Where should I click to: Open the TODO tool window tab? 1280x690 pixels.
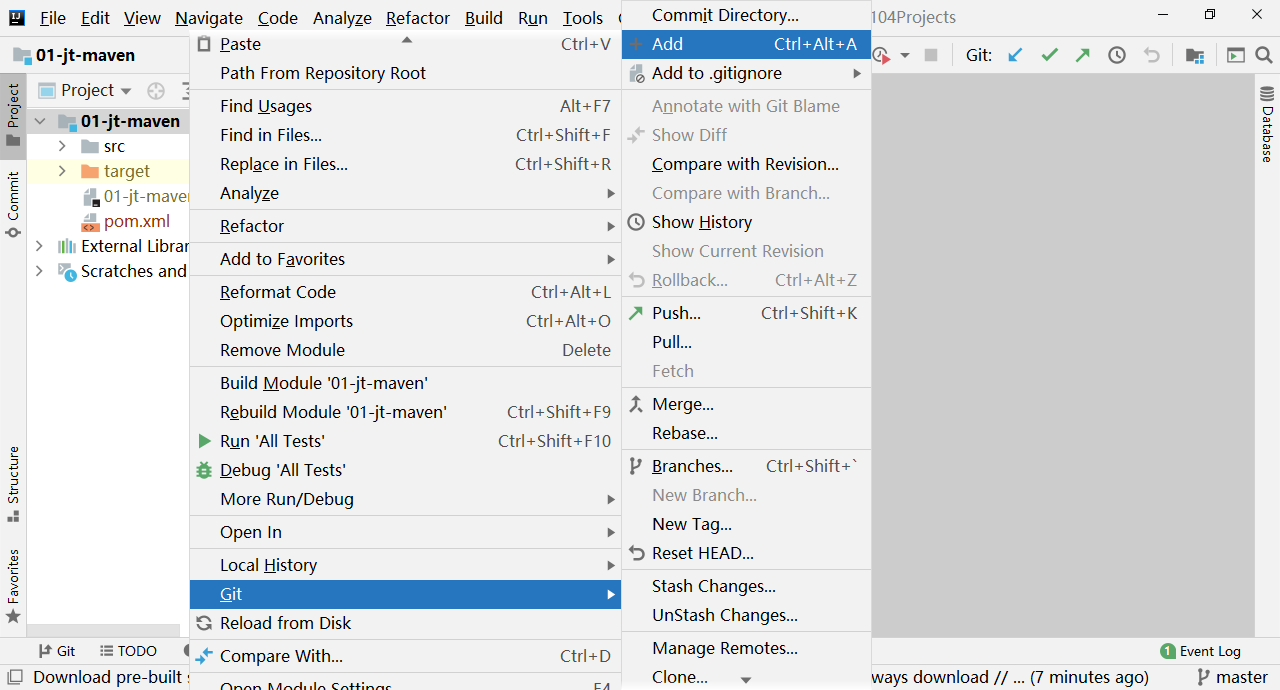[x=128, y=651]
